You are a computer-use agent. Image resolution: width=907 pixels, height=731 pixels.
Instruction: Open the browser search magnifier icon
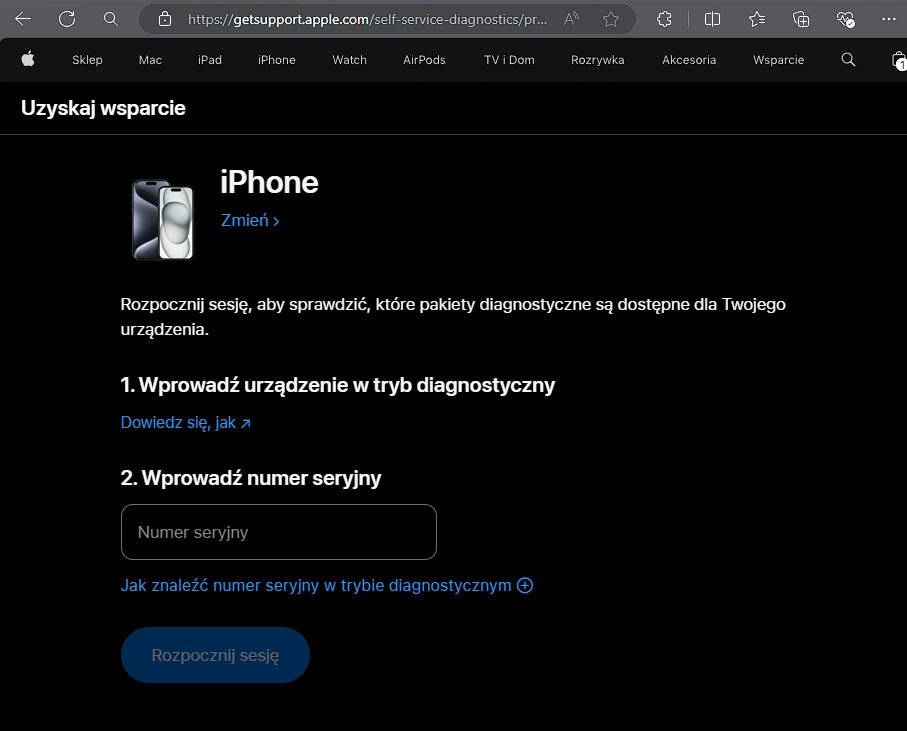pyautogui.click(x=110, y=19)
